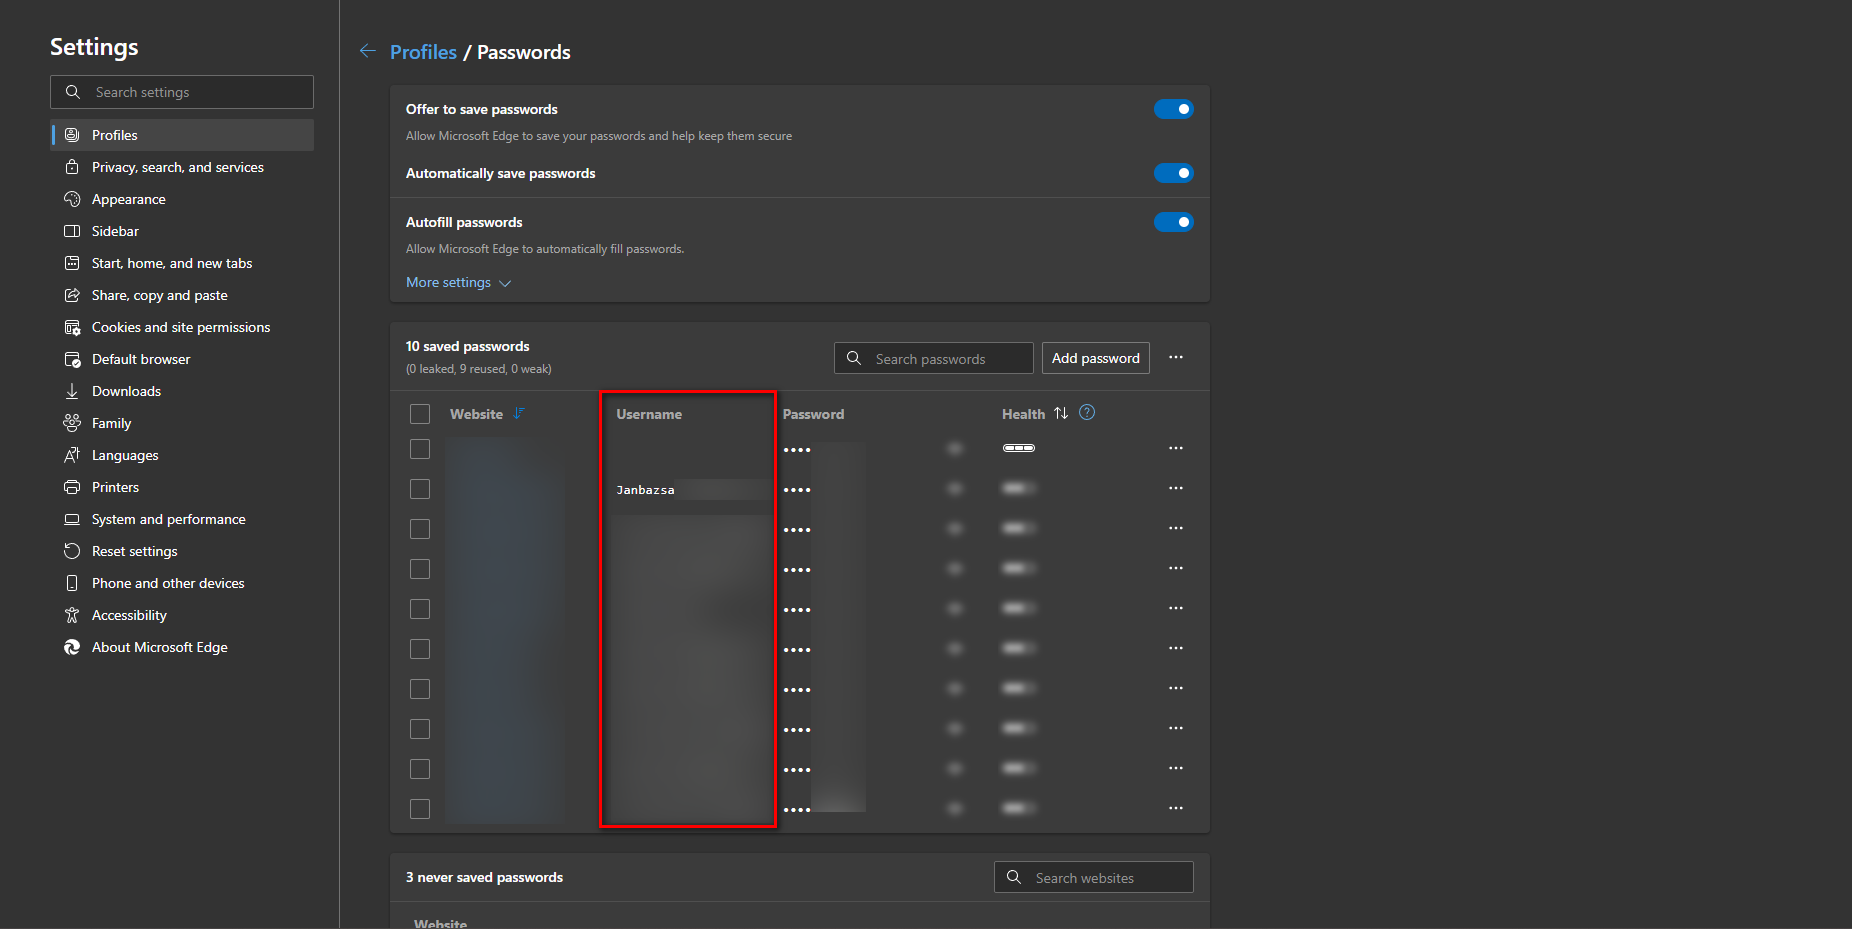Click the Phone and other devices icon
This screenshot has width=1852, height=929.
tap(72, 583)
